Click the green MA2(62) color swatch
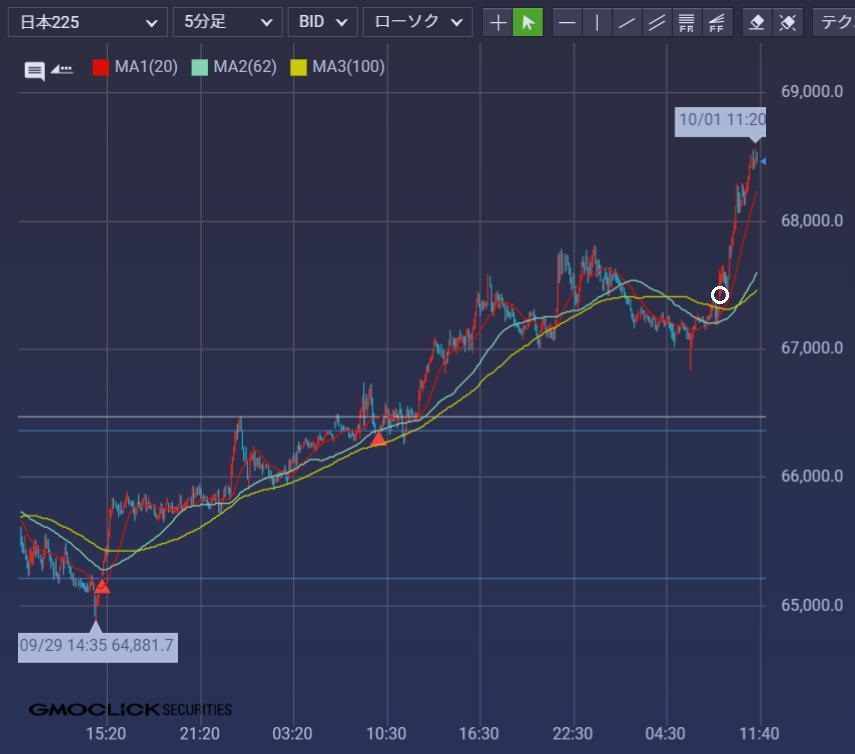The width and height of the screenshot is (855, 754). 200,68
